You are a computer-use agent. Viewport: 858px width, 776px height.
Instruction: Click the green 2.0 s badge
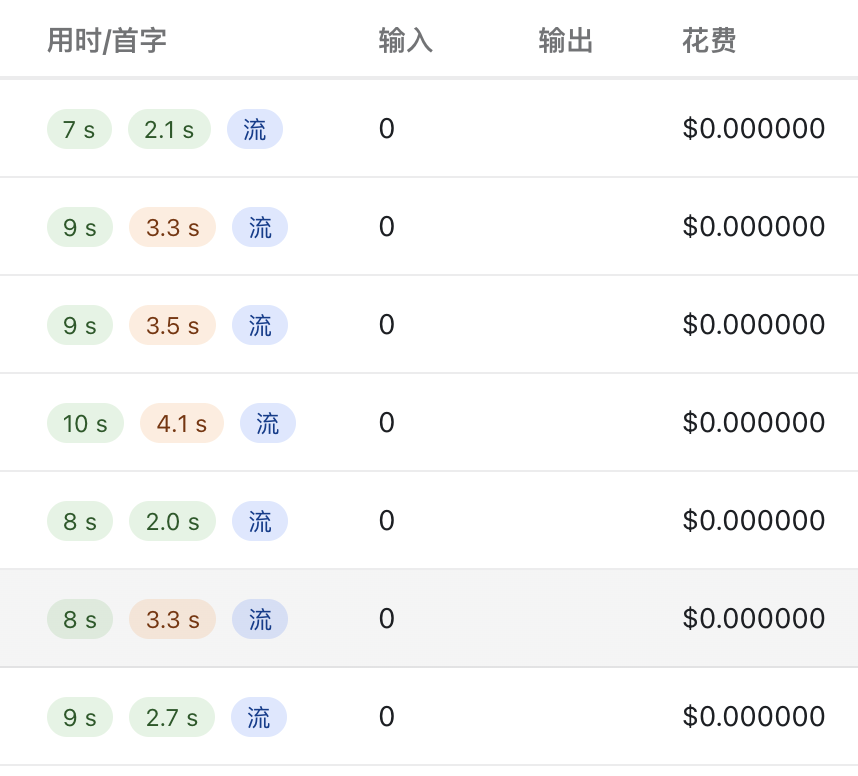pyautogui.click(x=172, y=521)
